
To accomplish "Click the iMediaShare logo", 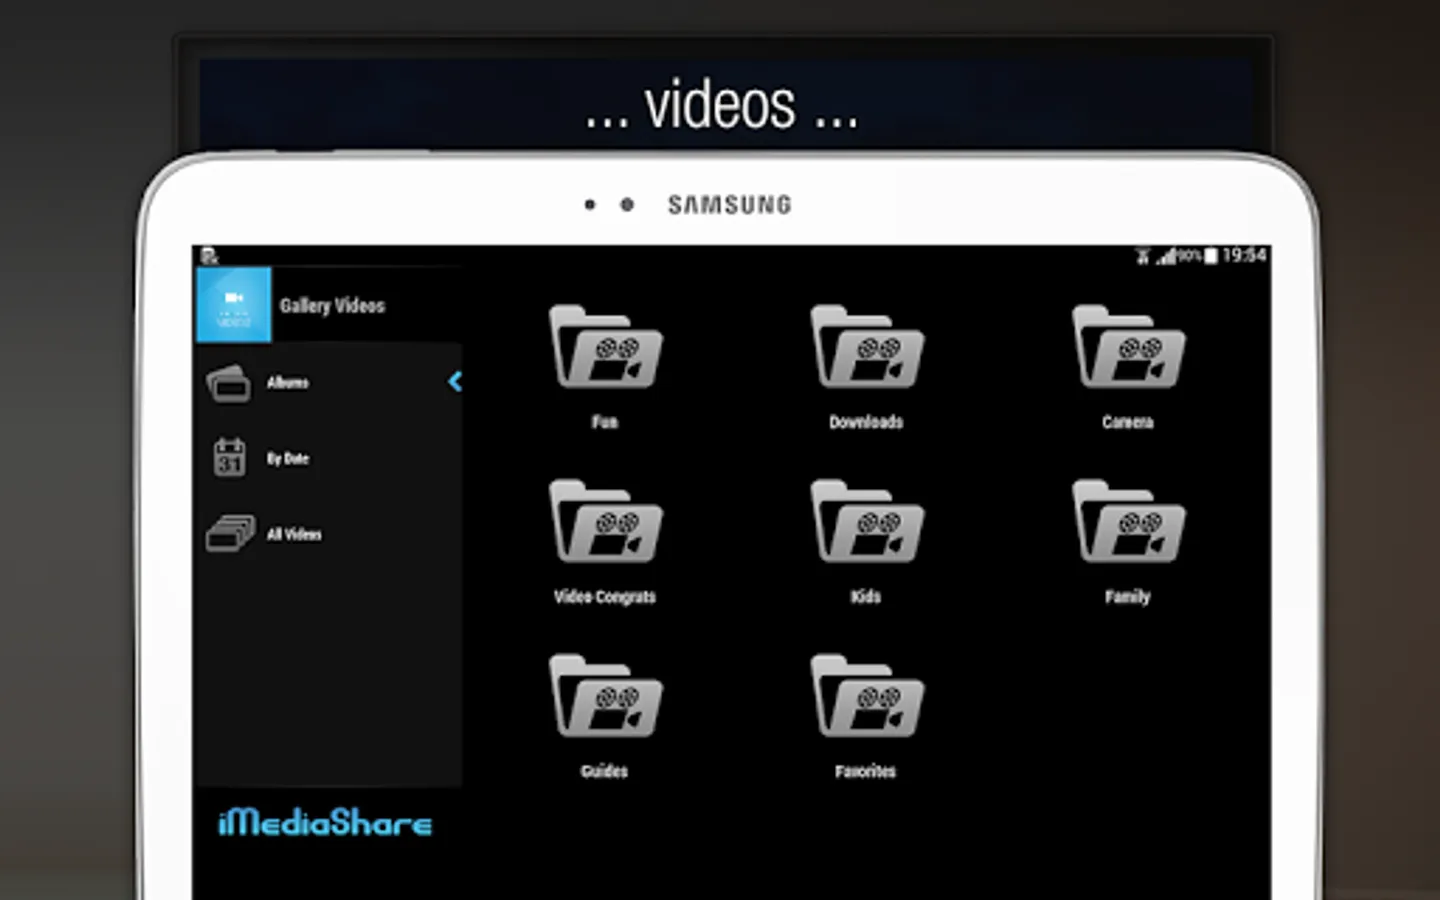I will click(325, 823).
